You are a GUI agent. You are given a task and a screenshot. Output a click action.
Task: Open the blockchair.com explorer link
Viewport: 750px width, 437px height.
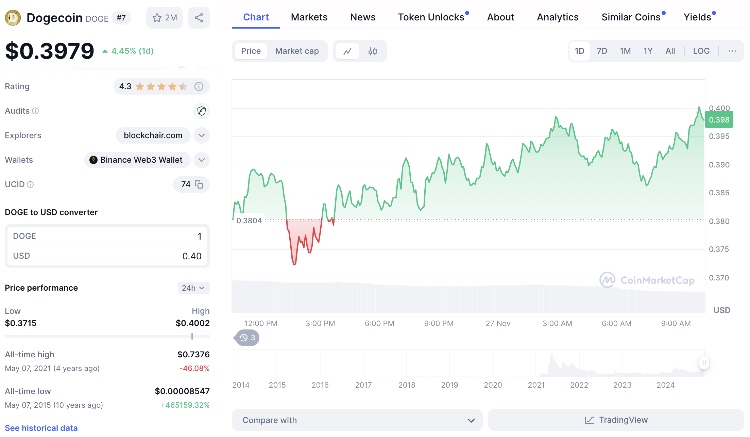pyautogui.click(x=153, y=135)
